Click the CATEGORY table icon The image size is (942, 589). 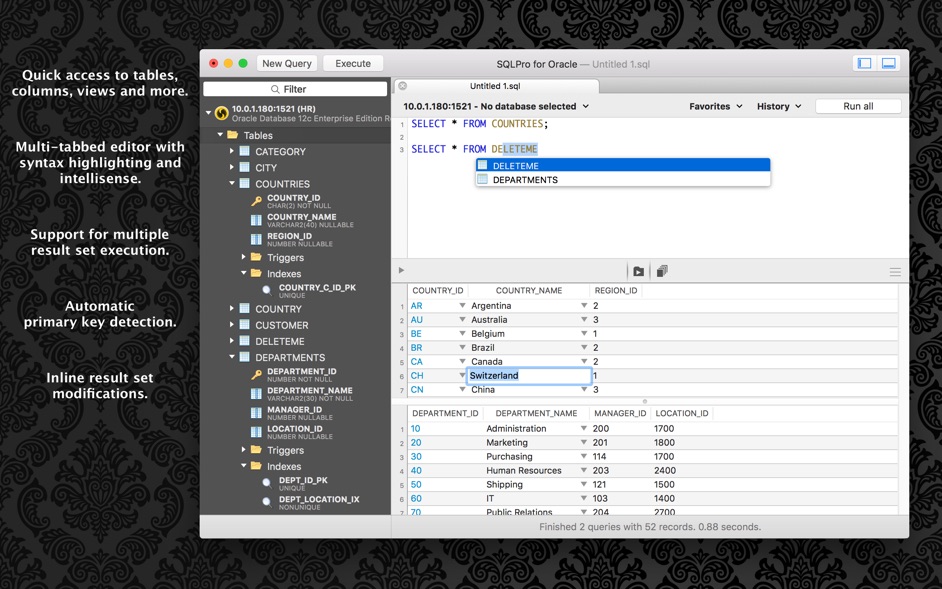(245, 152)
